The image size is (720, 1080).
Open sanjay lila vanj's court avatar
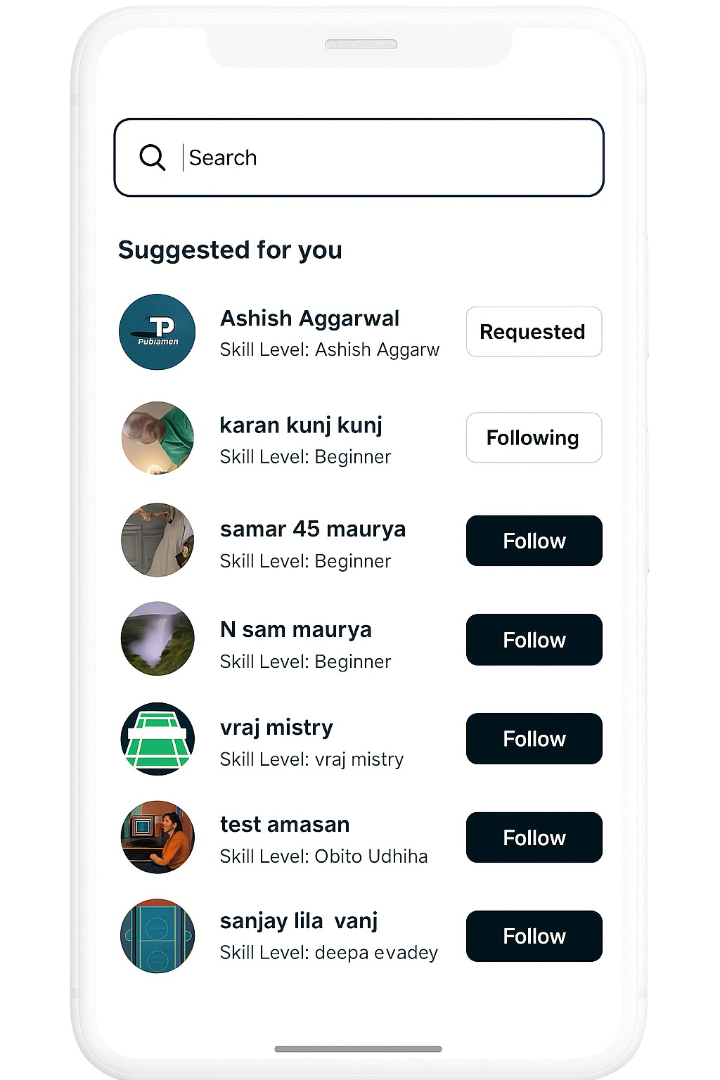coord(157,936)
